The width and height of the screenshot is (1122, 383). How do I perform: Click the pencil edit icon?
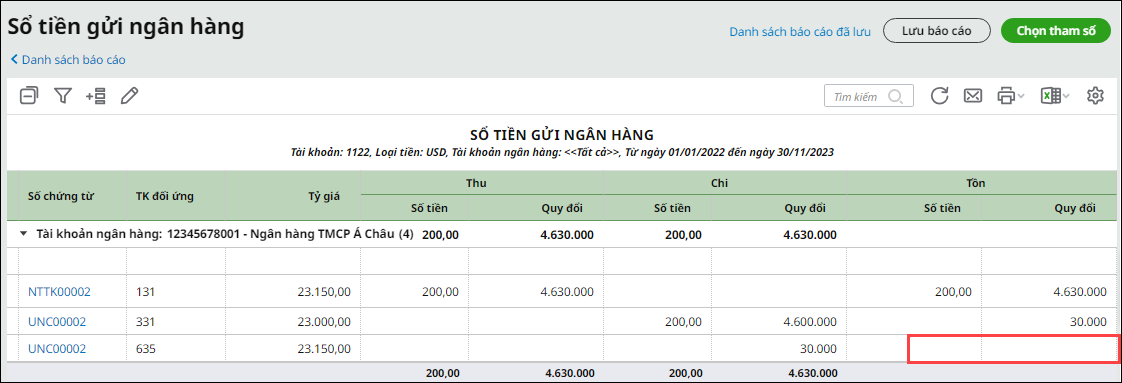pyautogui.click(x=129, y=96)
